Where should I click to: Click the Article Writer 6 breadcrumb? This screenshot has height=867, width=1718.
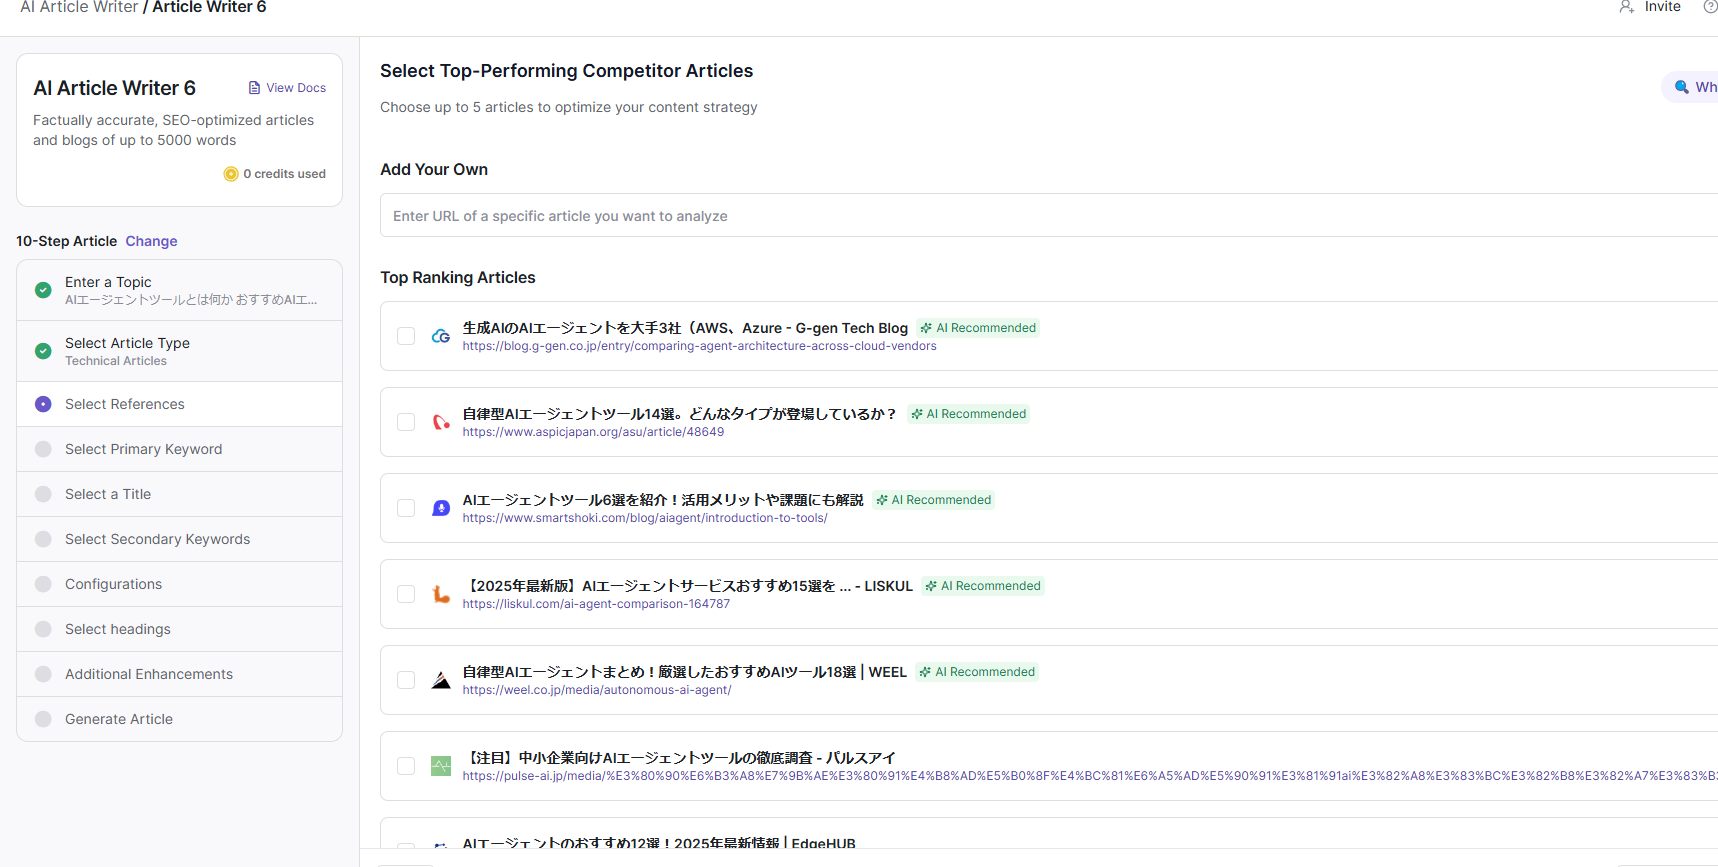coord(209,7)
